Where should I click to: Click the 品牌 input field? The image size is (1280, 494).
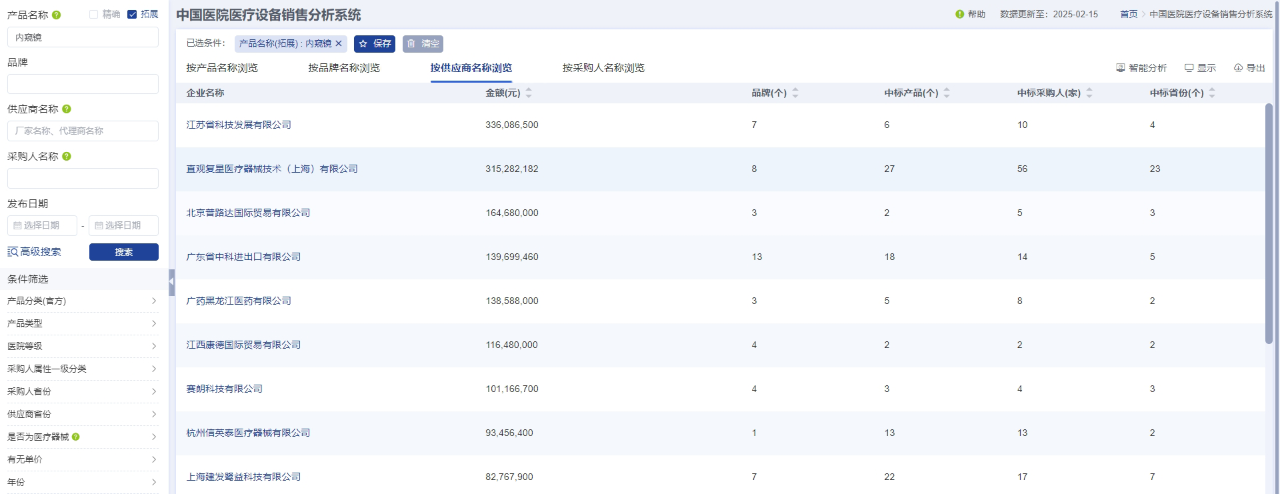click(83, 84)
